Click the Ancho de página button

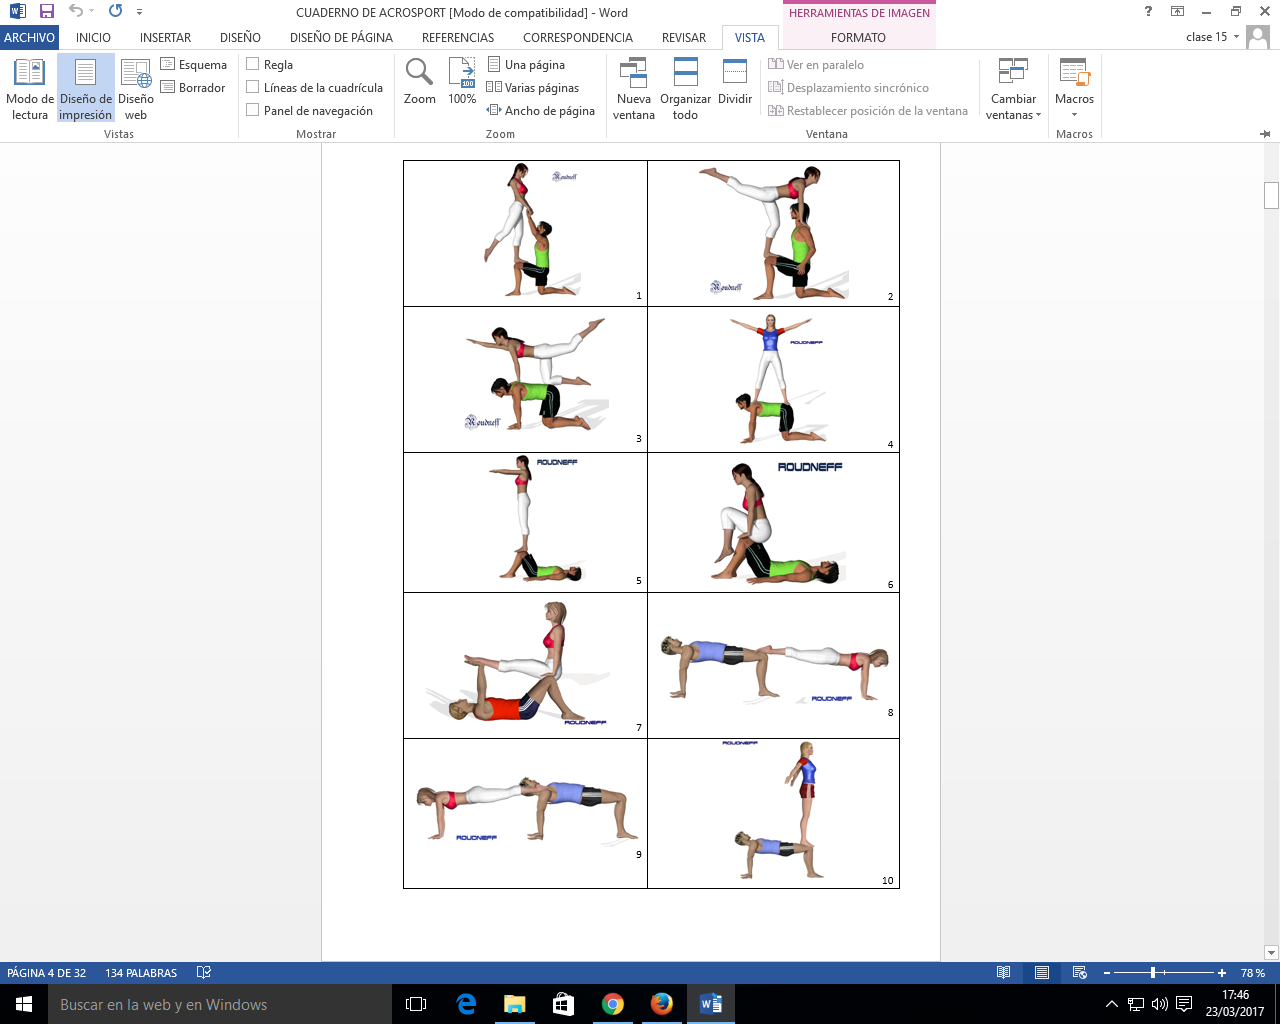pyautogui.click(x=540, y=111)
